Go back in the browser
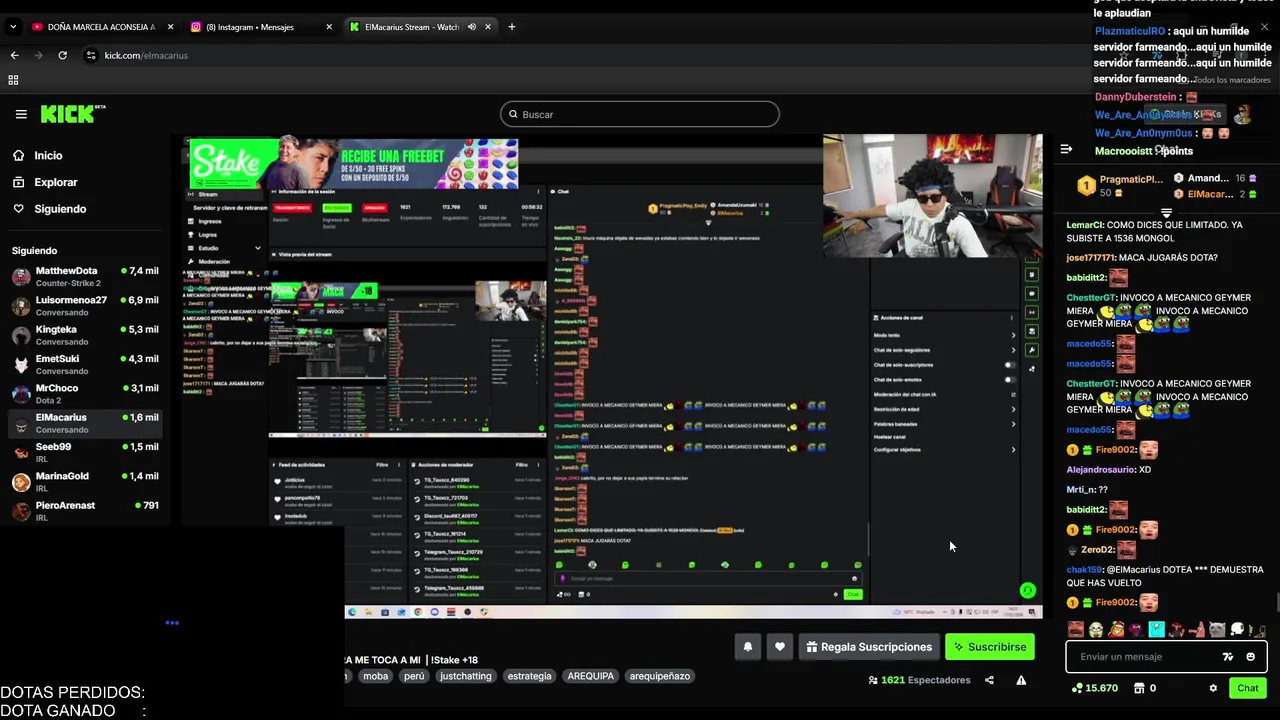1280x720 pixels. click(14, 55)
